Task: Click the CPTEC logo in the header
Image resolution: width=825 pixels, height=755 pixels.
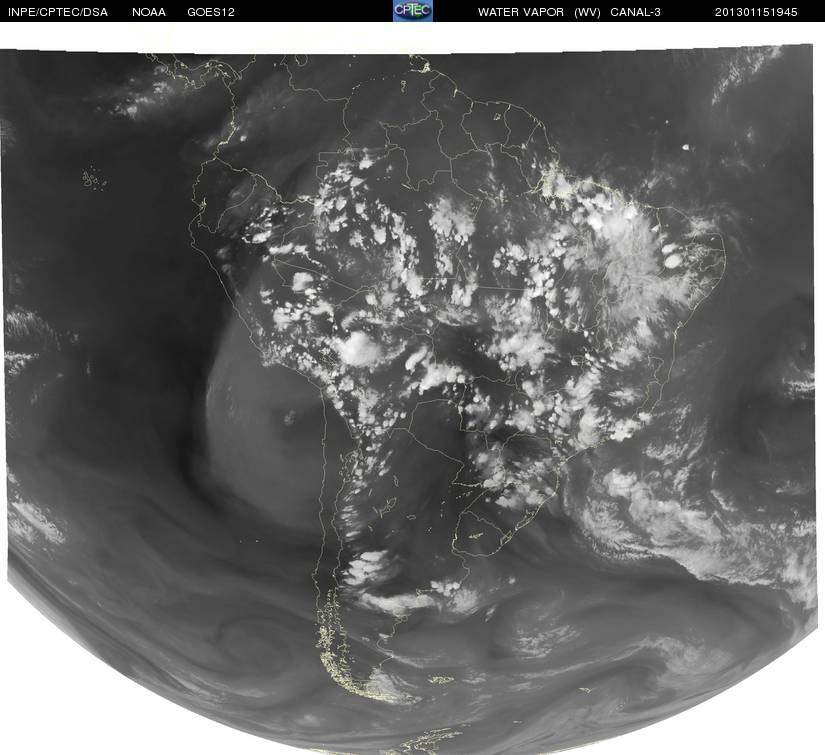Action: pos(413,11)
